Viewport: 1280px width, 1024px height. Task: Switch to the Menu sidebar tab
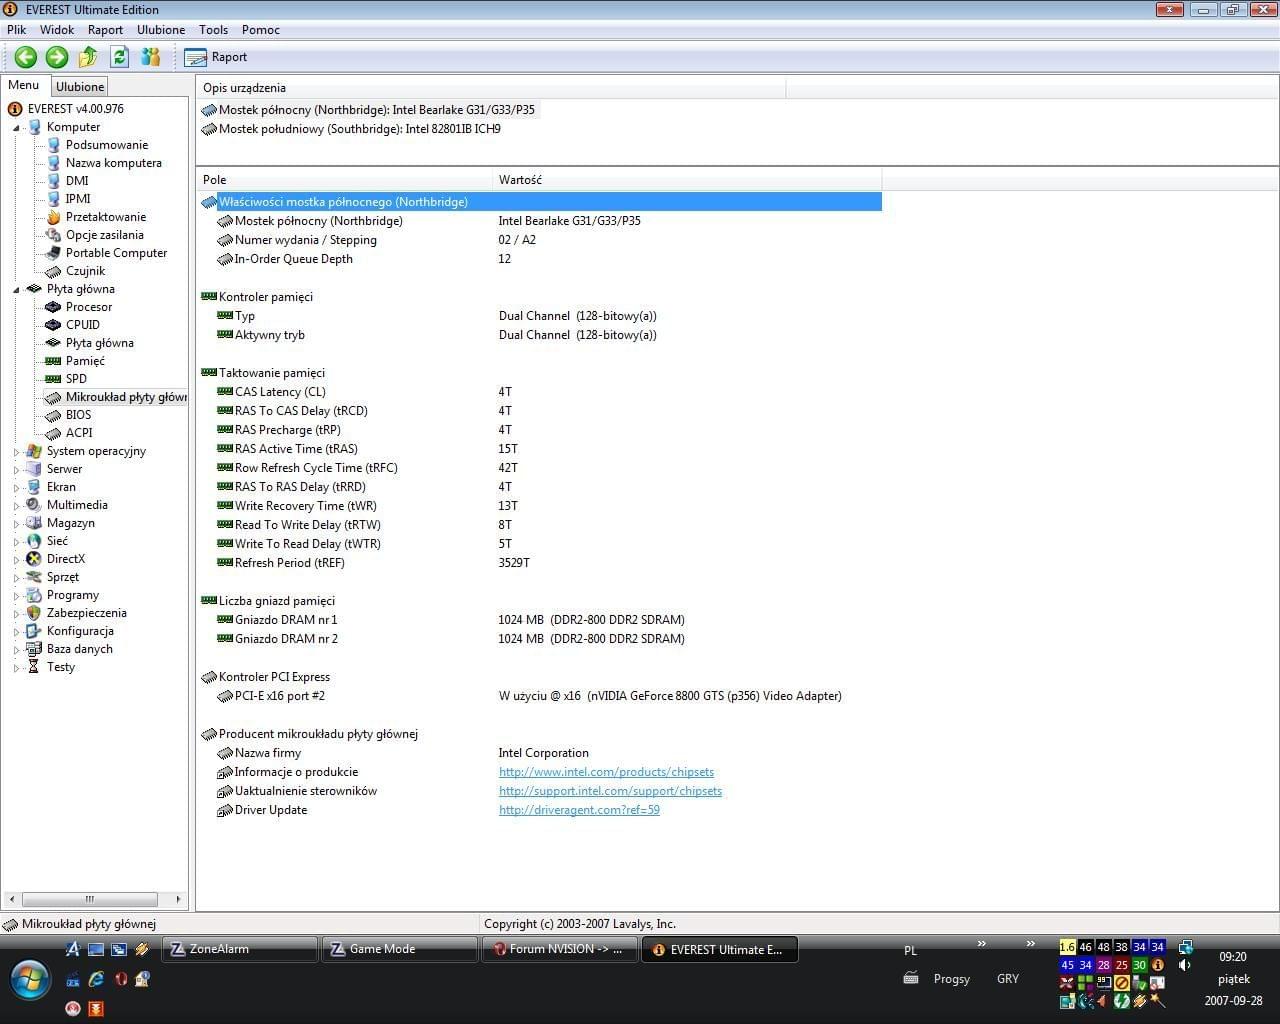[x=24, y=86]
